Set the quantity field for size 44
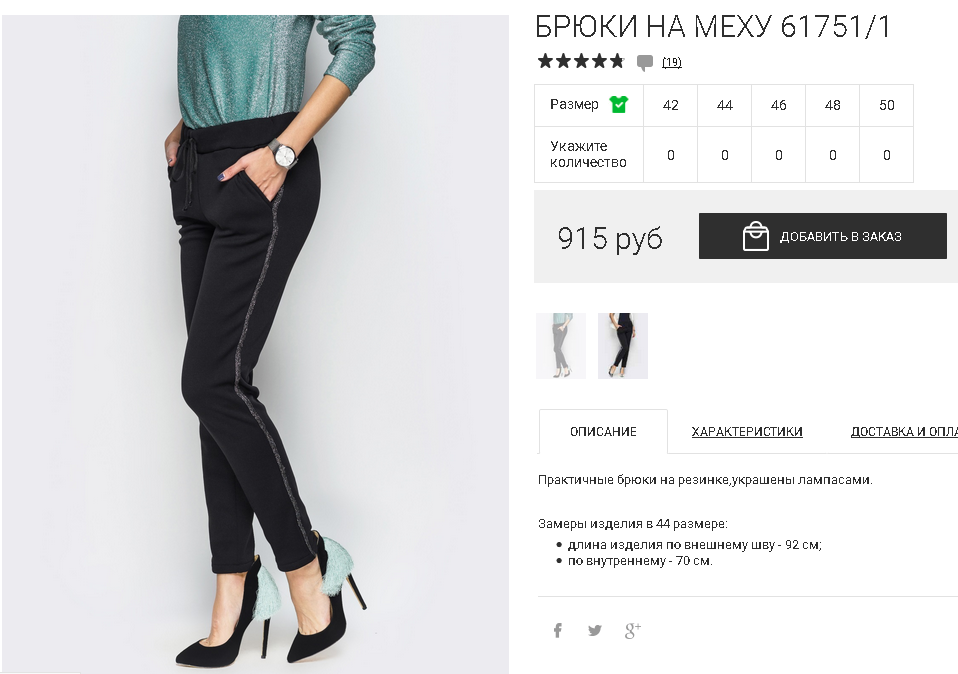The width and height of the screenshot is (958, 674). (x=725, y=155)
